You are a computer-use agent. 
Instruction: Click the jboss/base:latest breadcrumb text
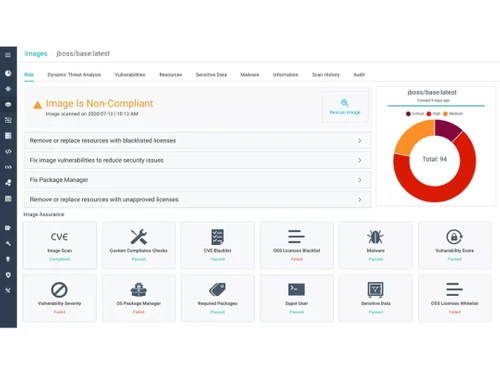click(83, 54)
